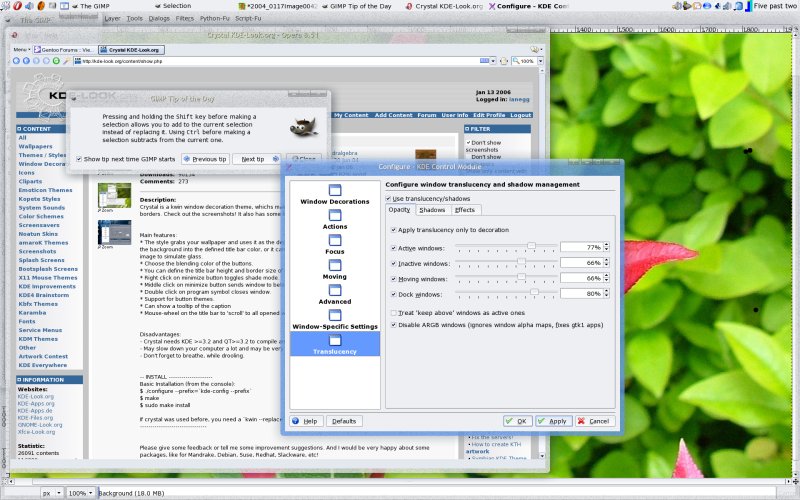The width and height of the screenshot is (800, 500).
Task: Click the Active windows opacity slider
Action: point(506,247)
